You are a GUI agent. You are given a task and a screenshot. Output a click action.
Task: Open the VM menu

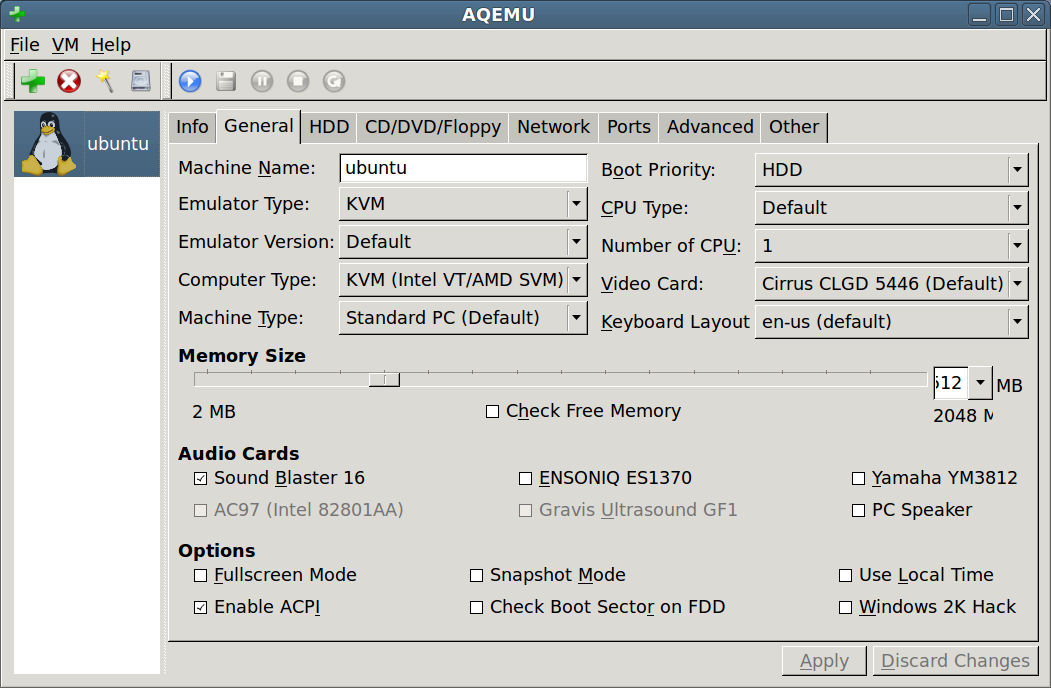[x=65, y=45]
